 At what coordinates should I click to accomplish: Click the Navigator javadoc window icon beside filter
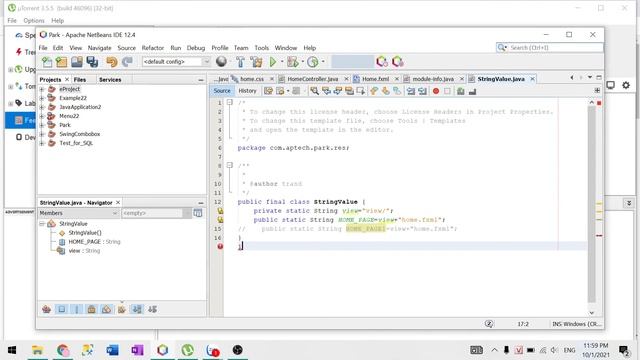point(198,213)
